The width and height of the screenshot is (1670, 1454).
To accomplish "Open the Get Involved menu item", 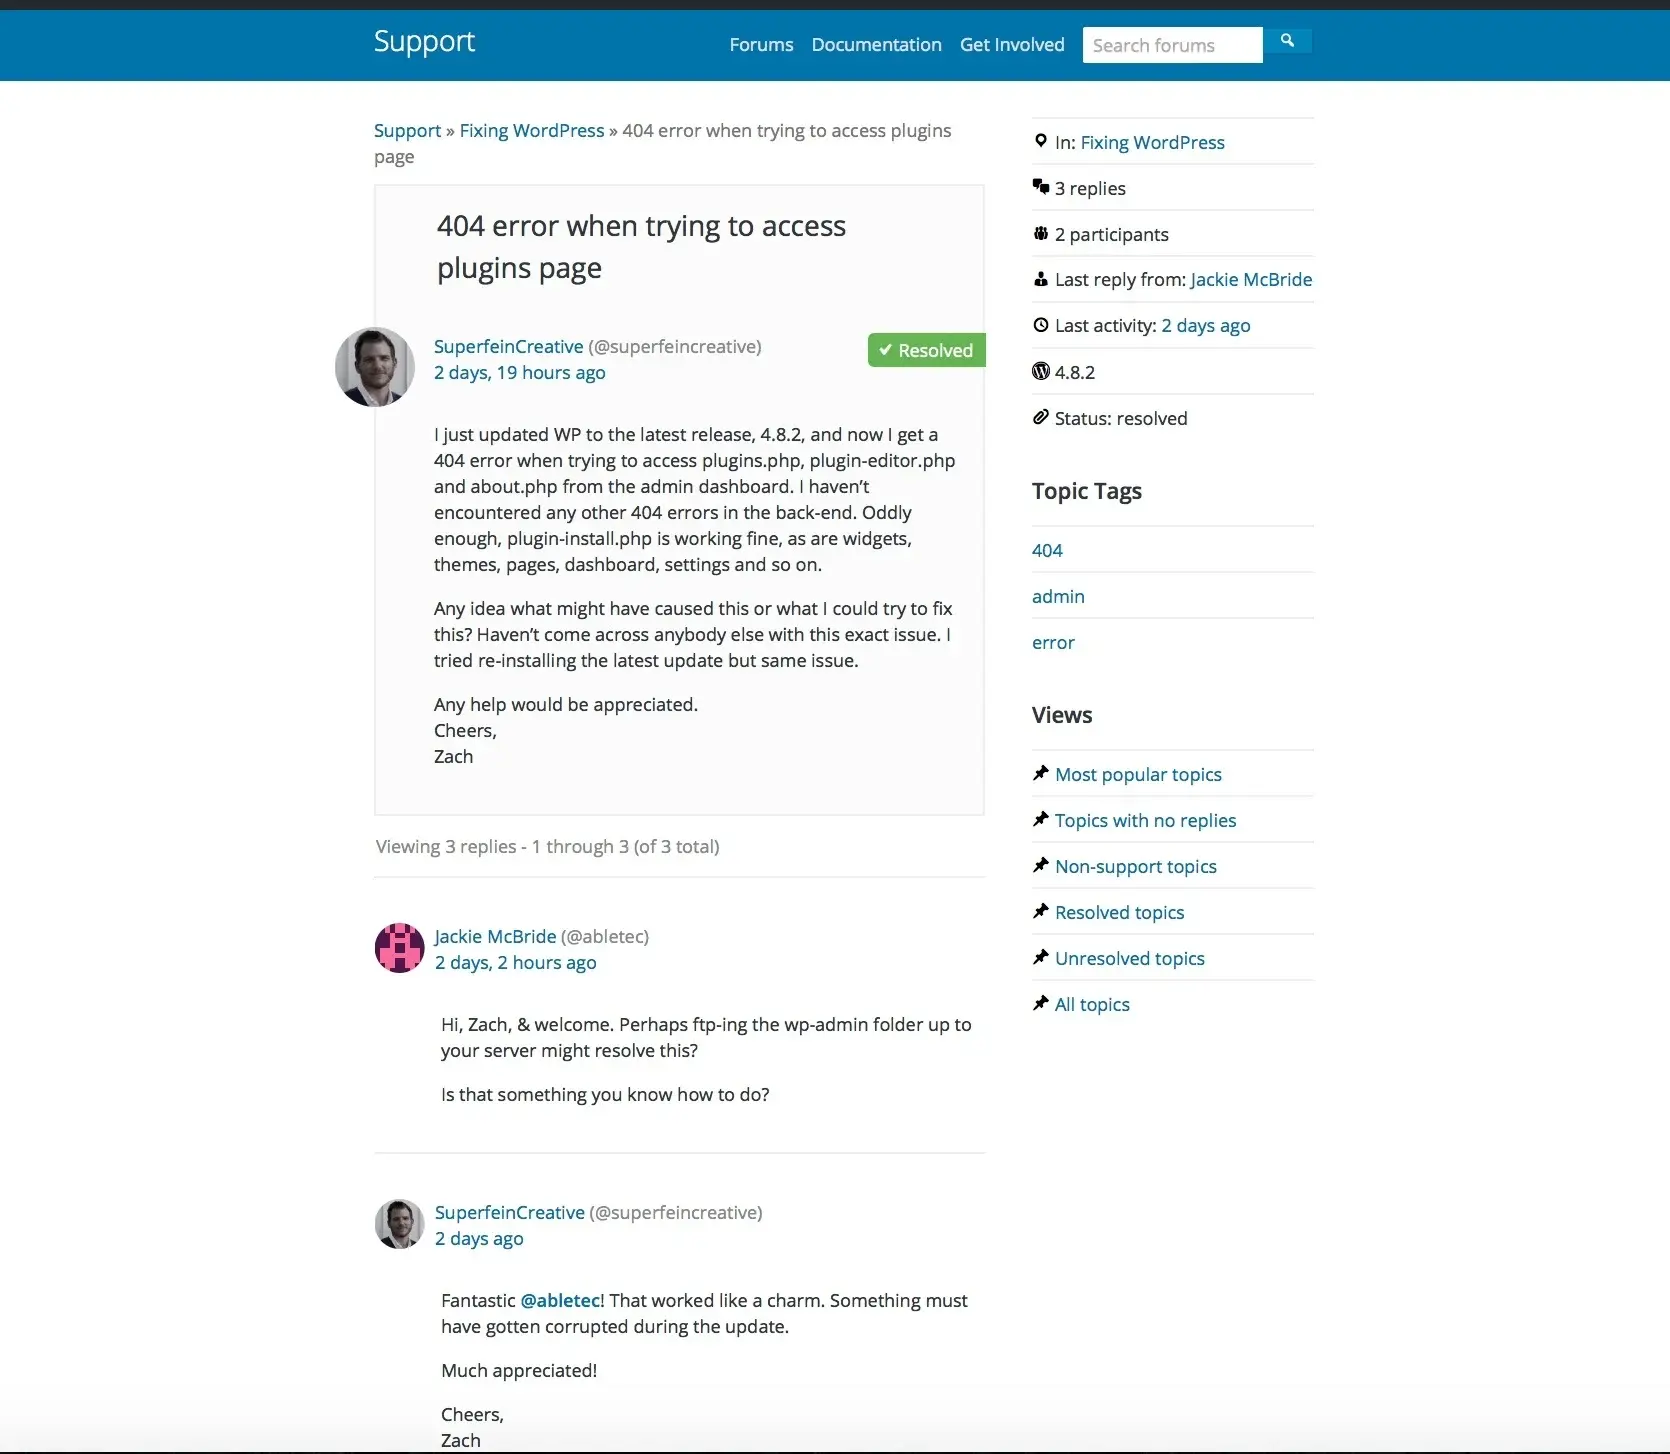I will click(x=1012, y=45).
